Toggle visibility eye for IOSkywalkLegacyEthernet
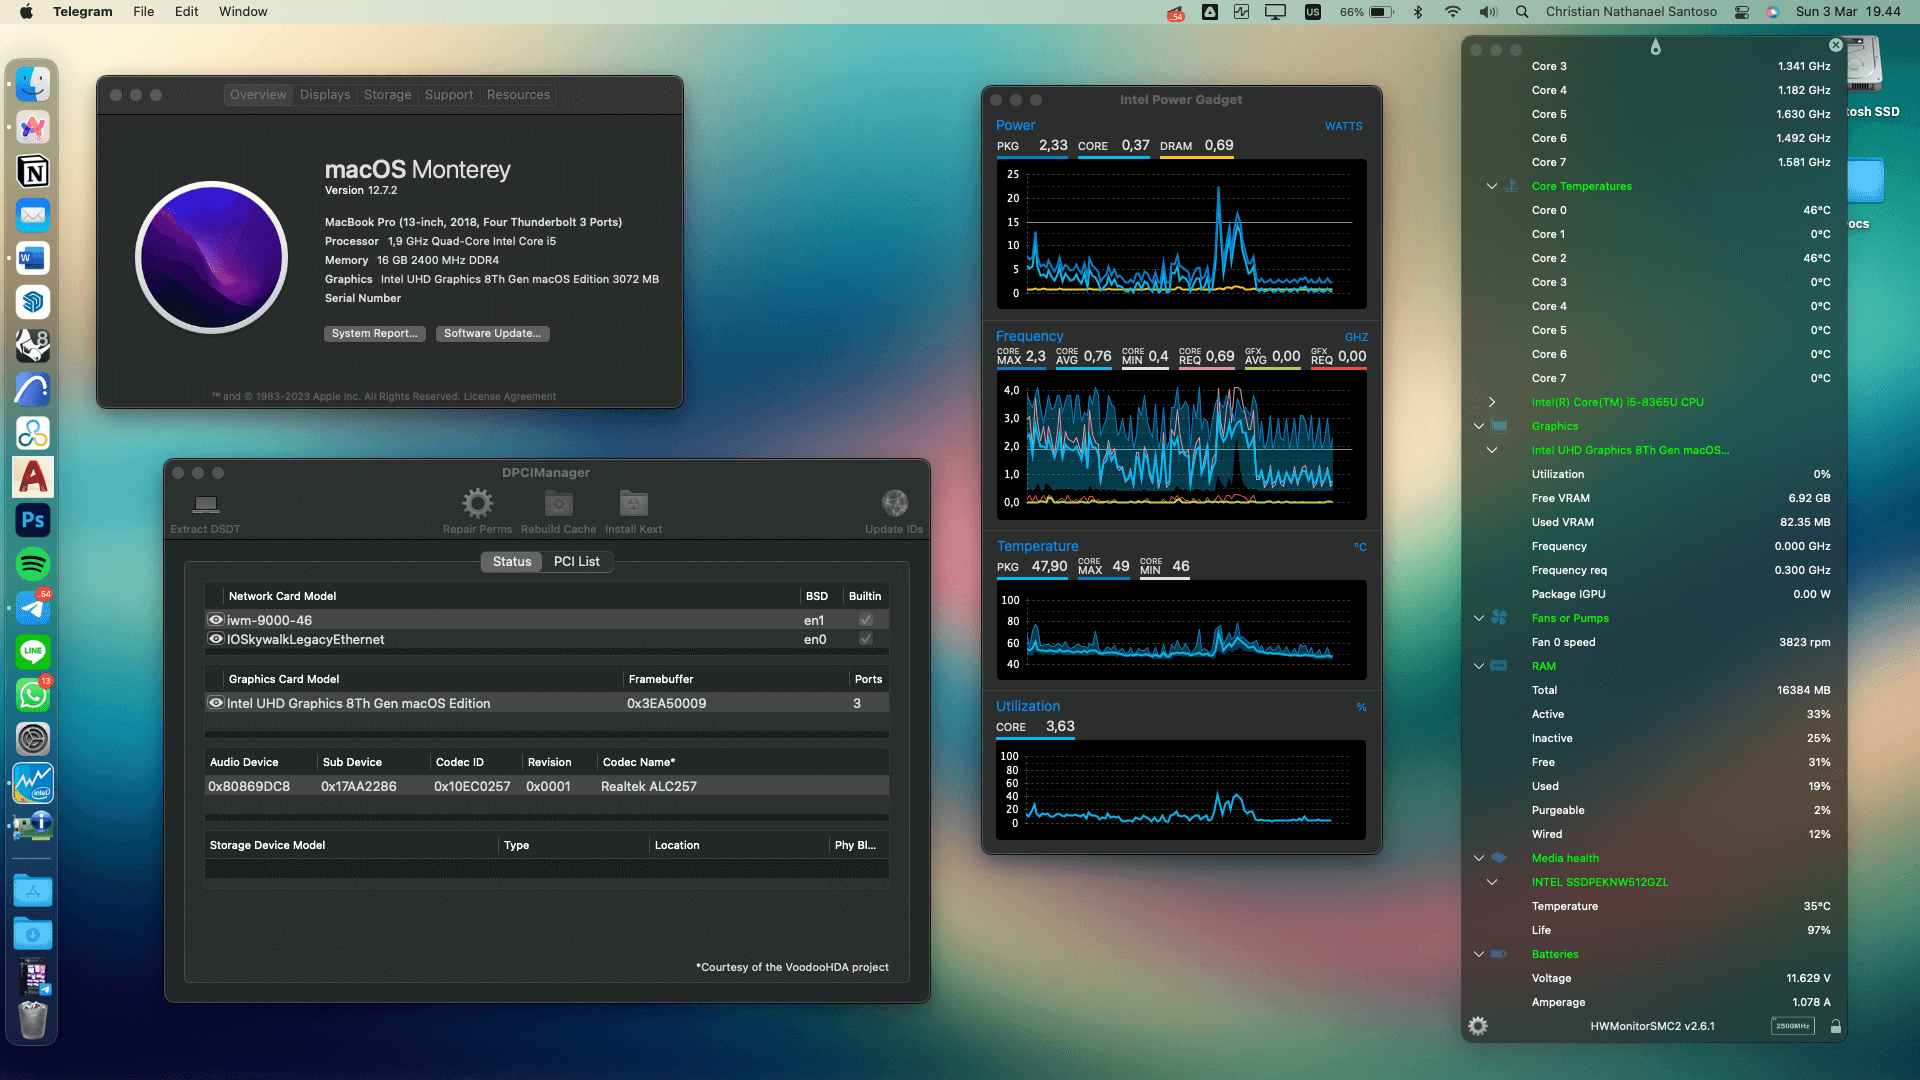Image resolution: width=1920 pixels, height=1080 pixels. click(x=215, y=639)
